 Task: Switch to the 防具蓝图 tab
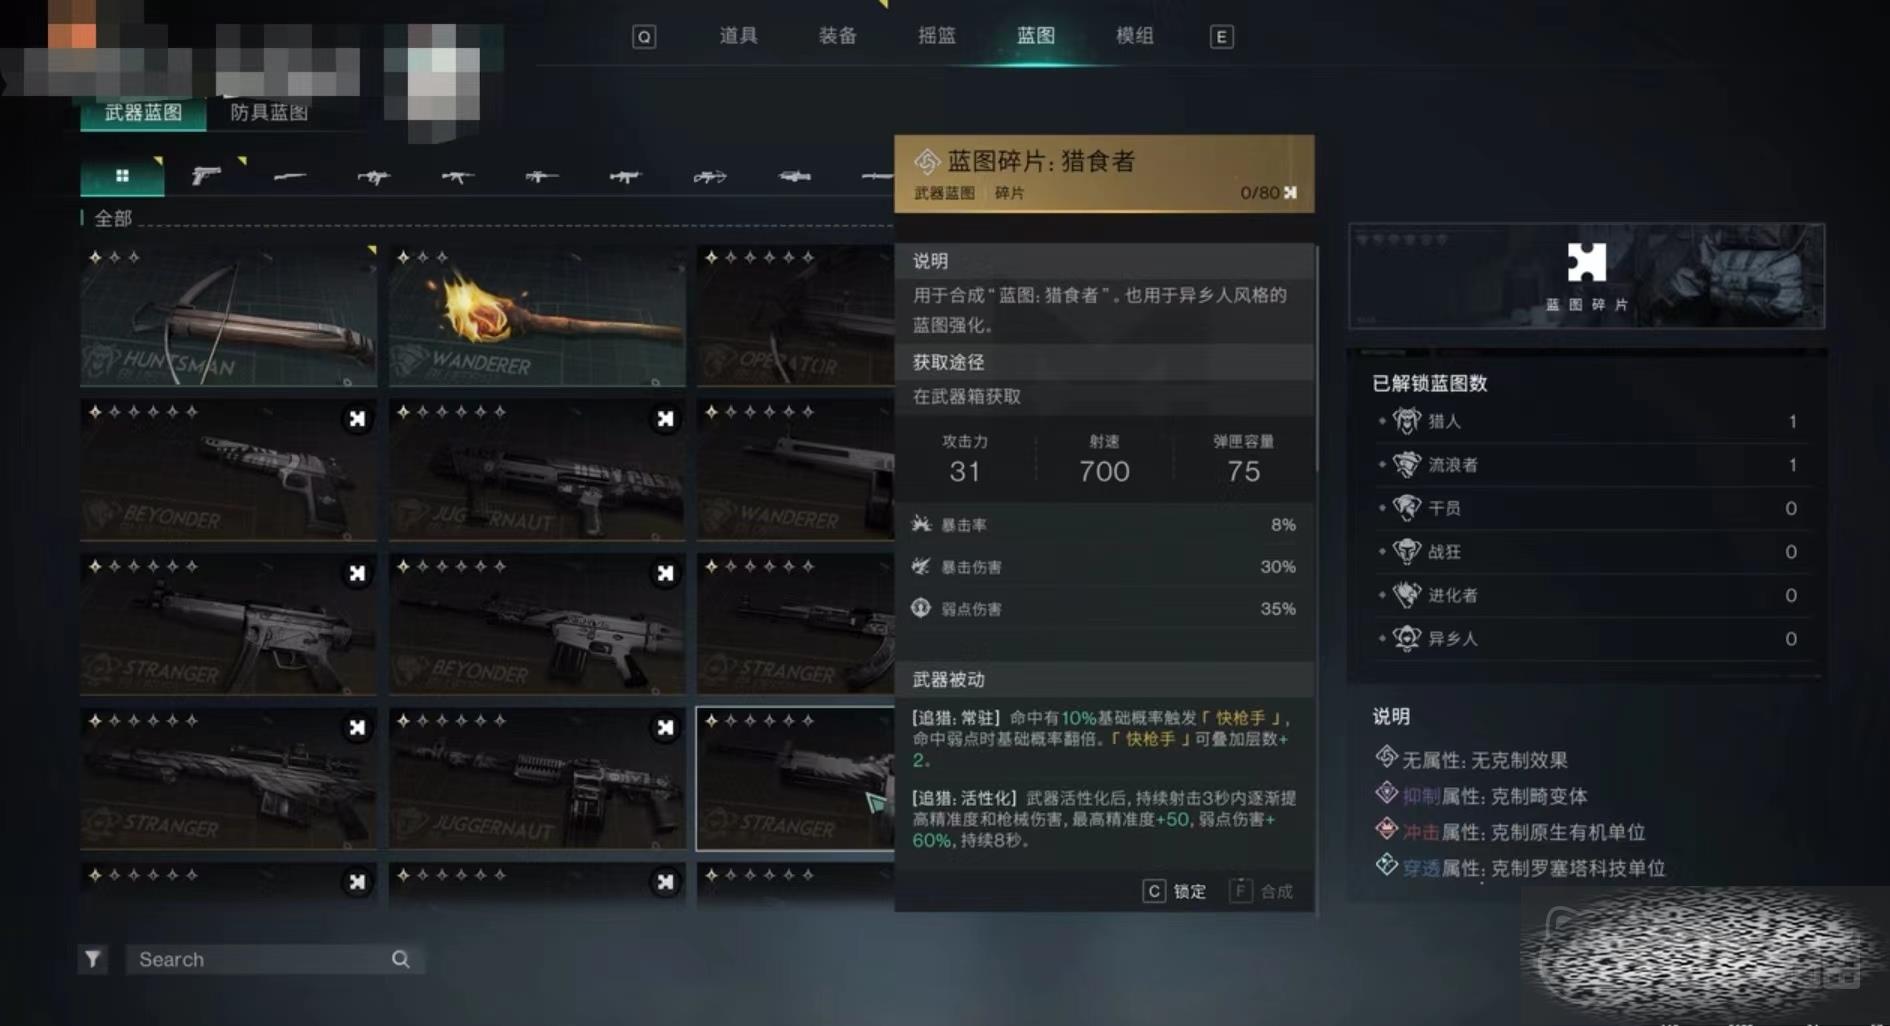click(269, 113)
